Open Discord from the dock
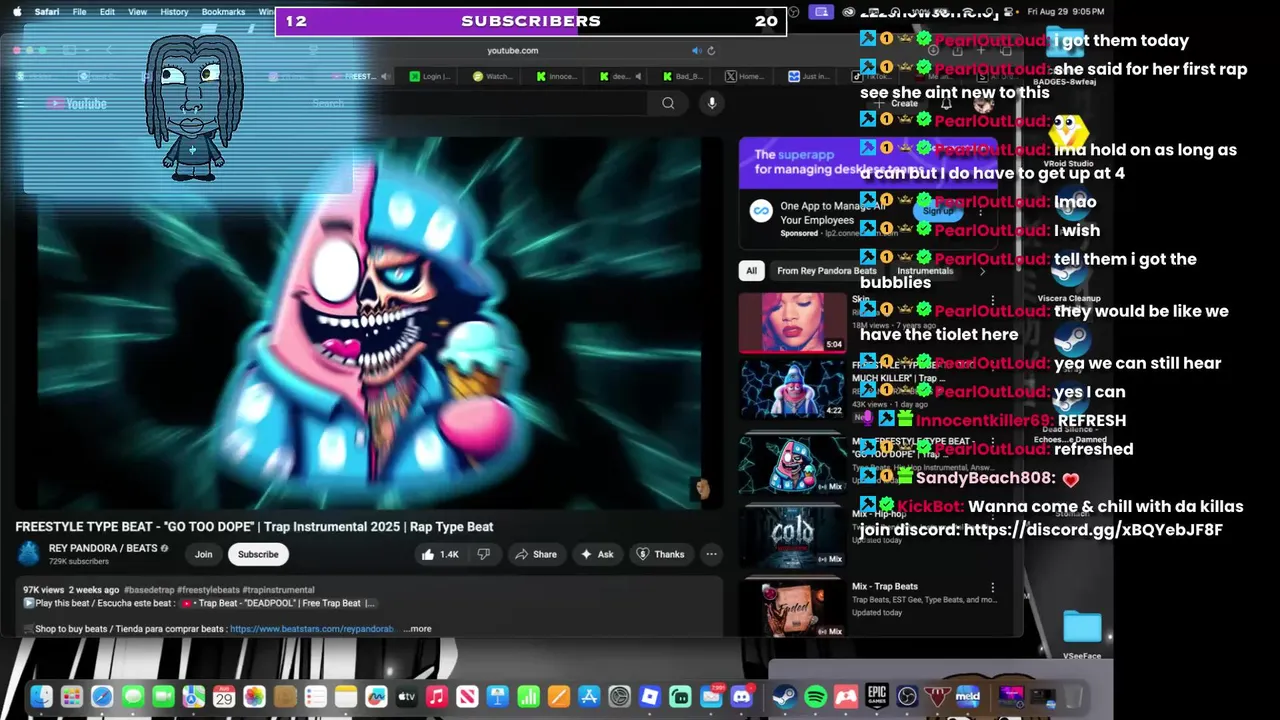Screen dimensions: 1280x720 742,697
